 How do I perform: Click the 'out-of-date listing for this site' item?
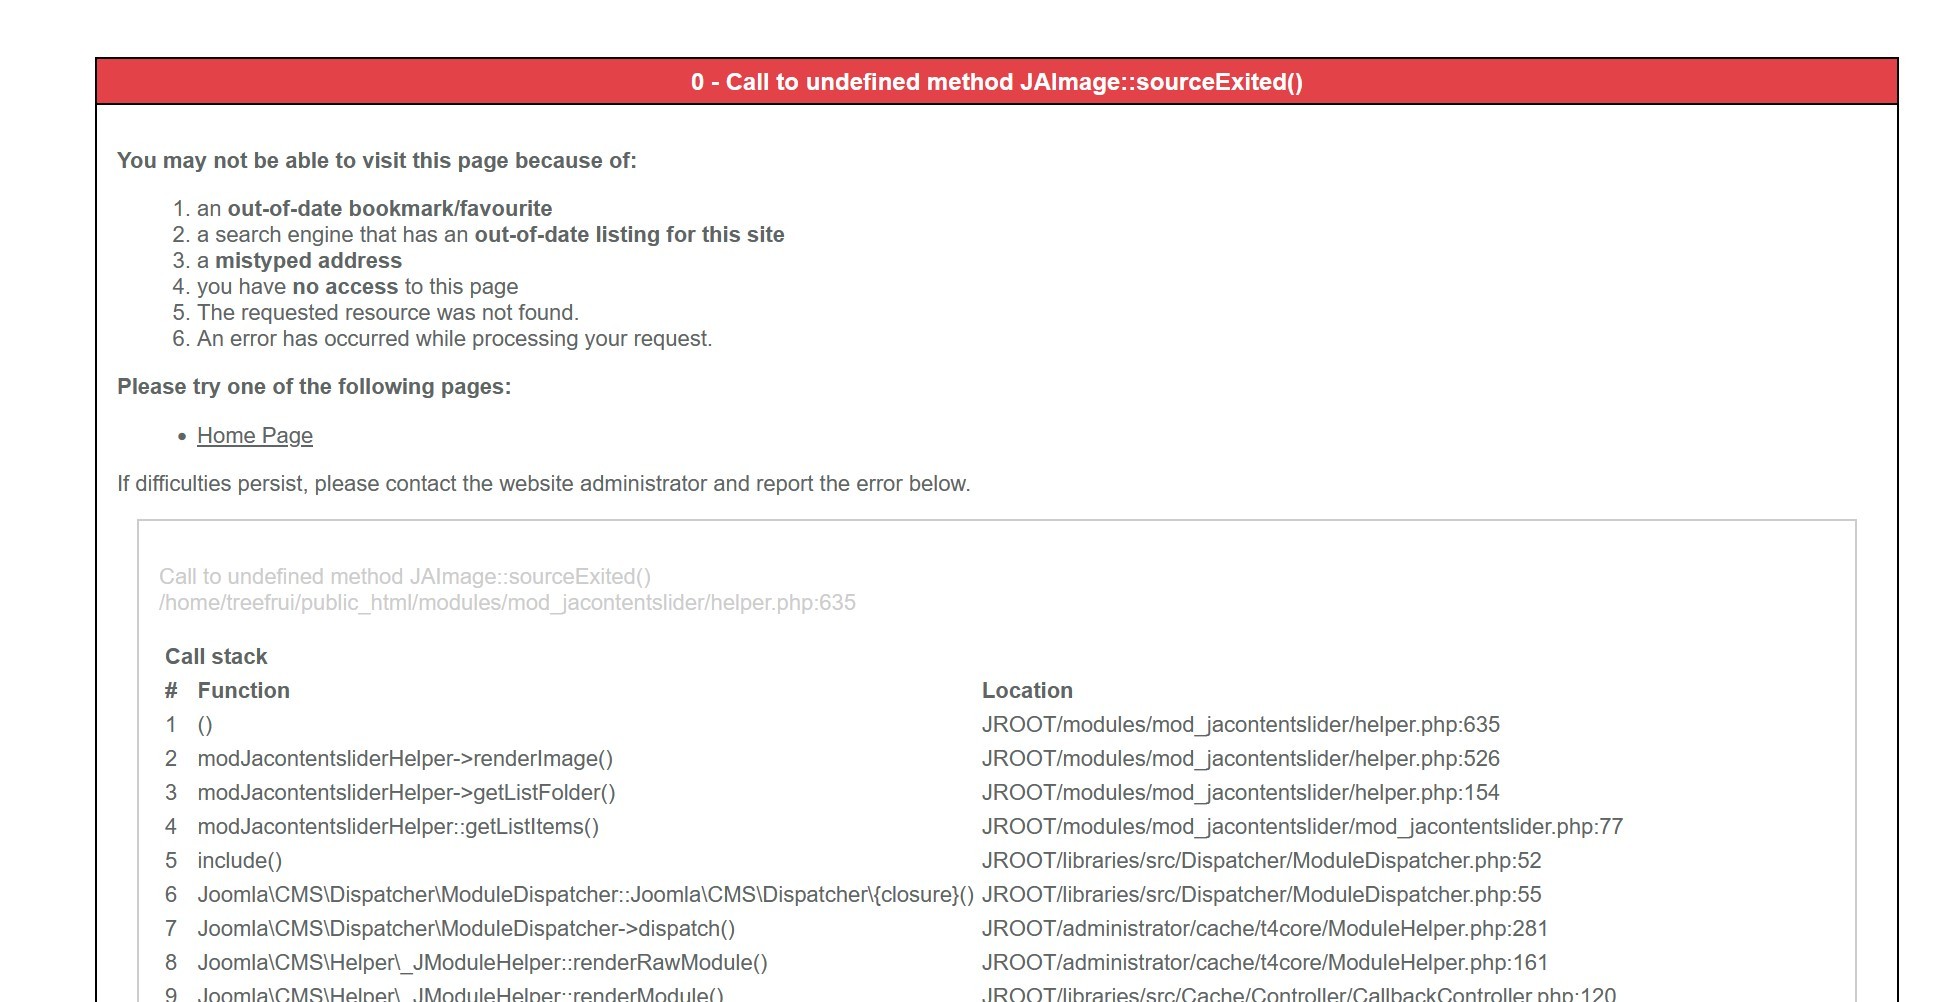click(x=629, y=235)
